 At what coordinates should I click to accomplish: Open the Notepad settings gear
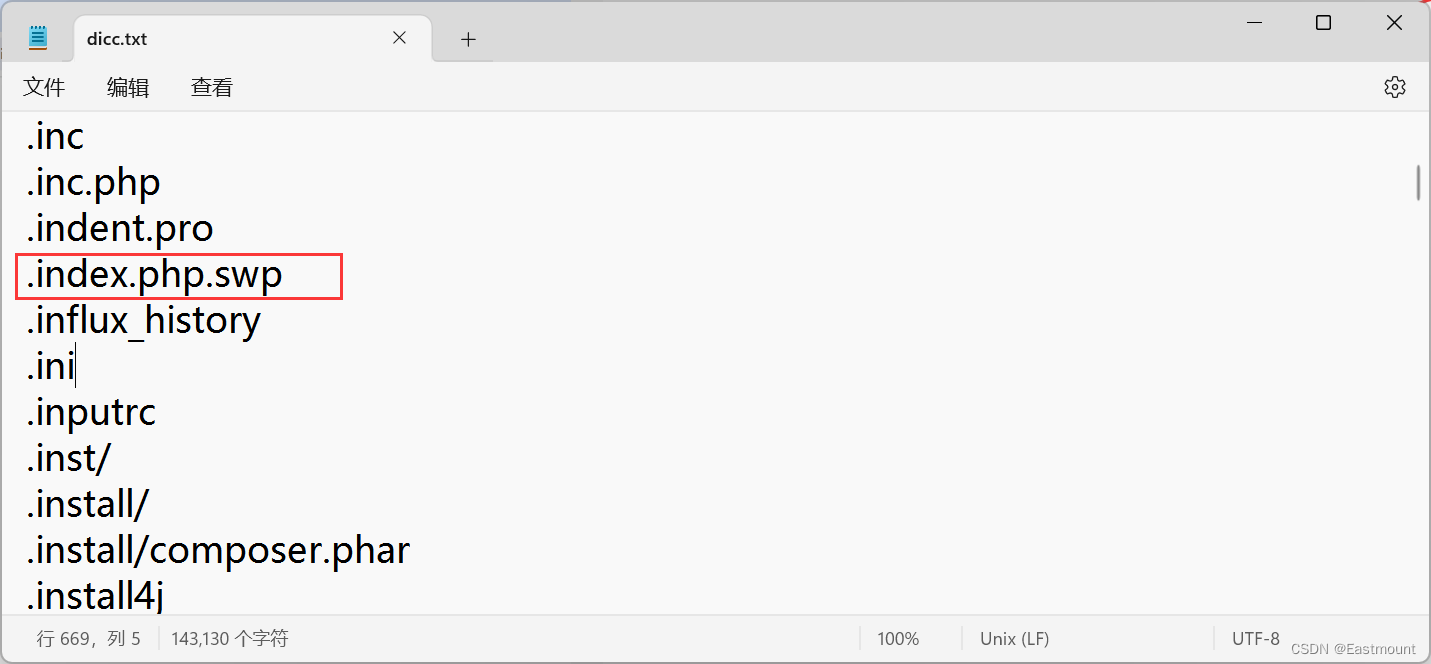[1394, 87]
